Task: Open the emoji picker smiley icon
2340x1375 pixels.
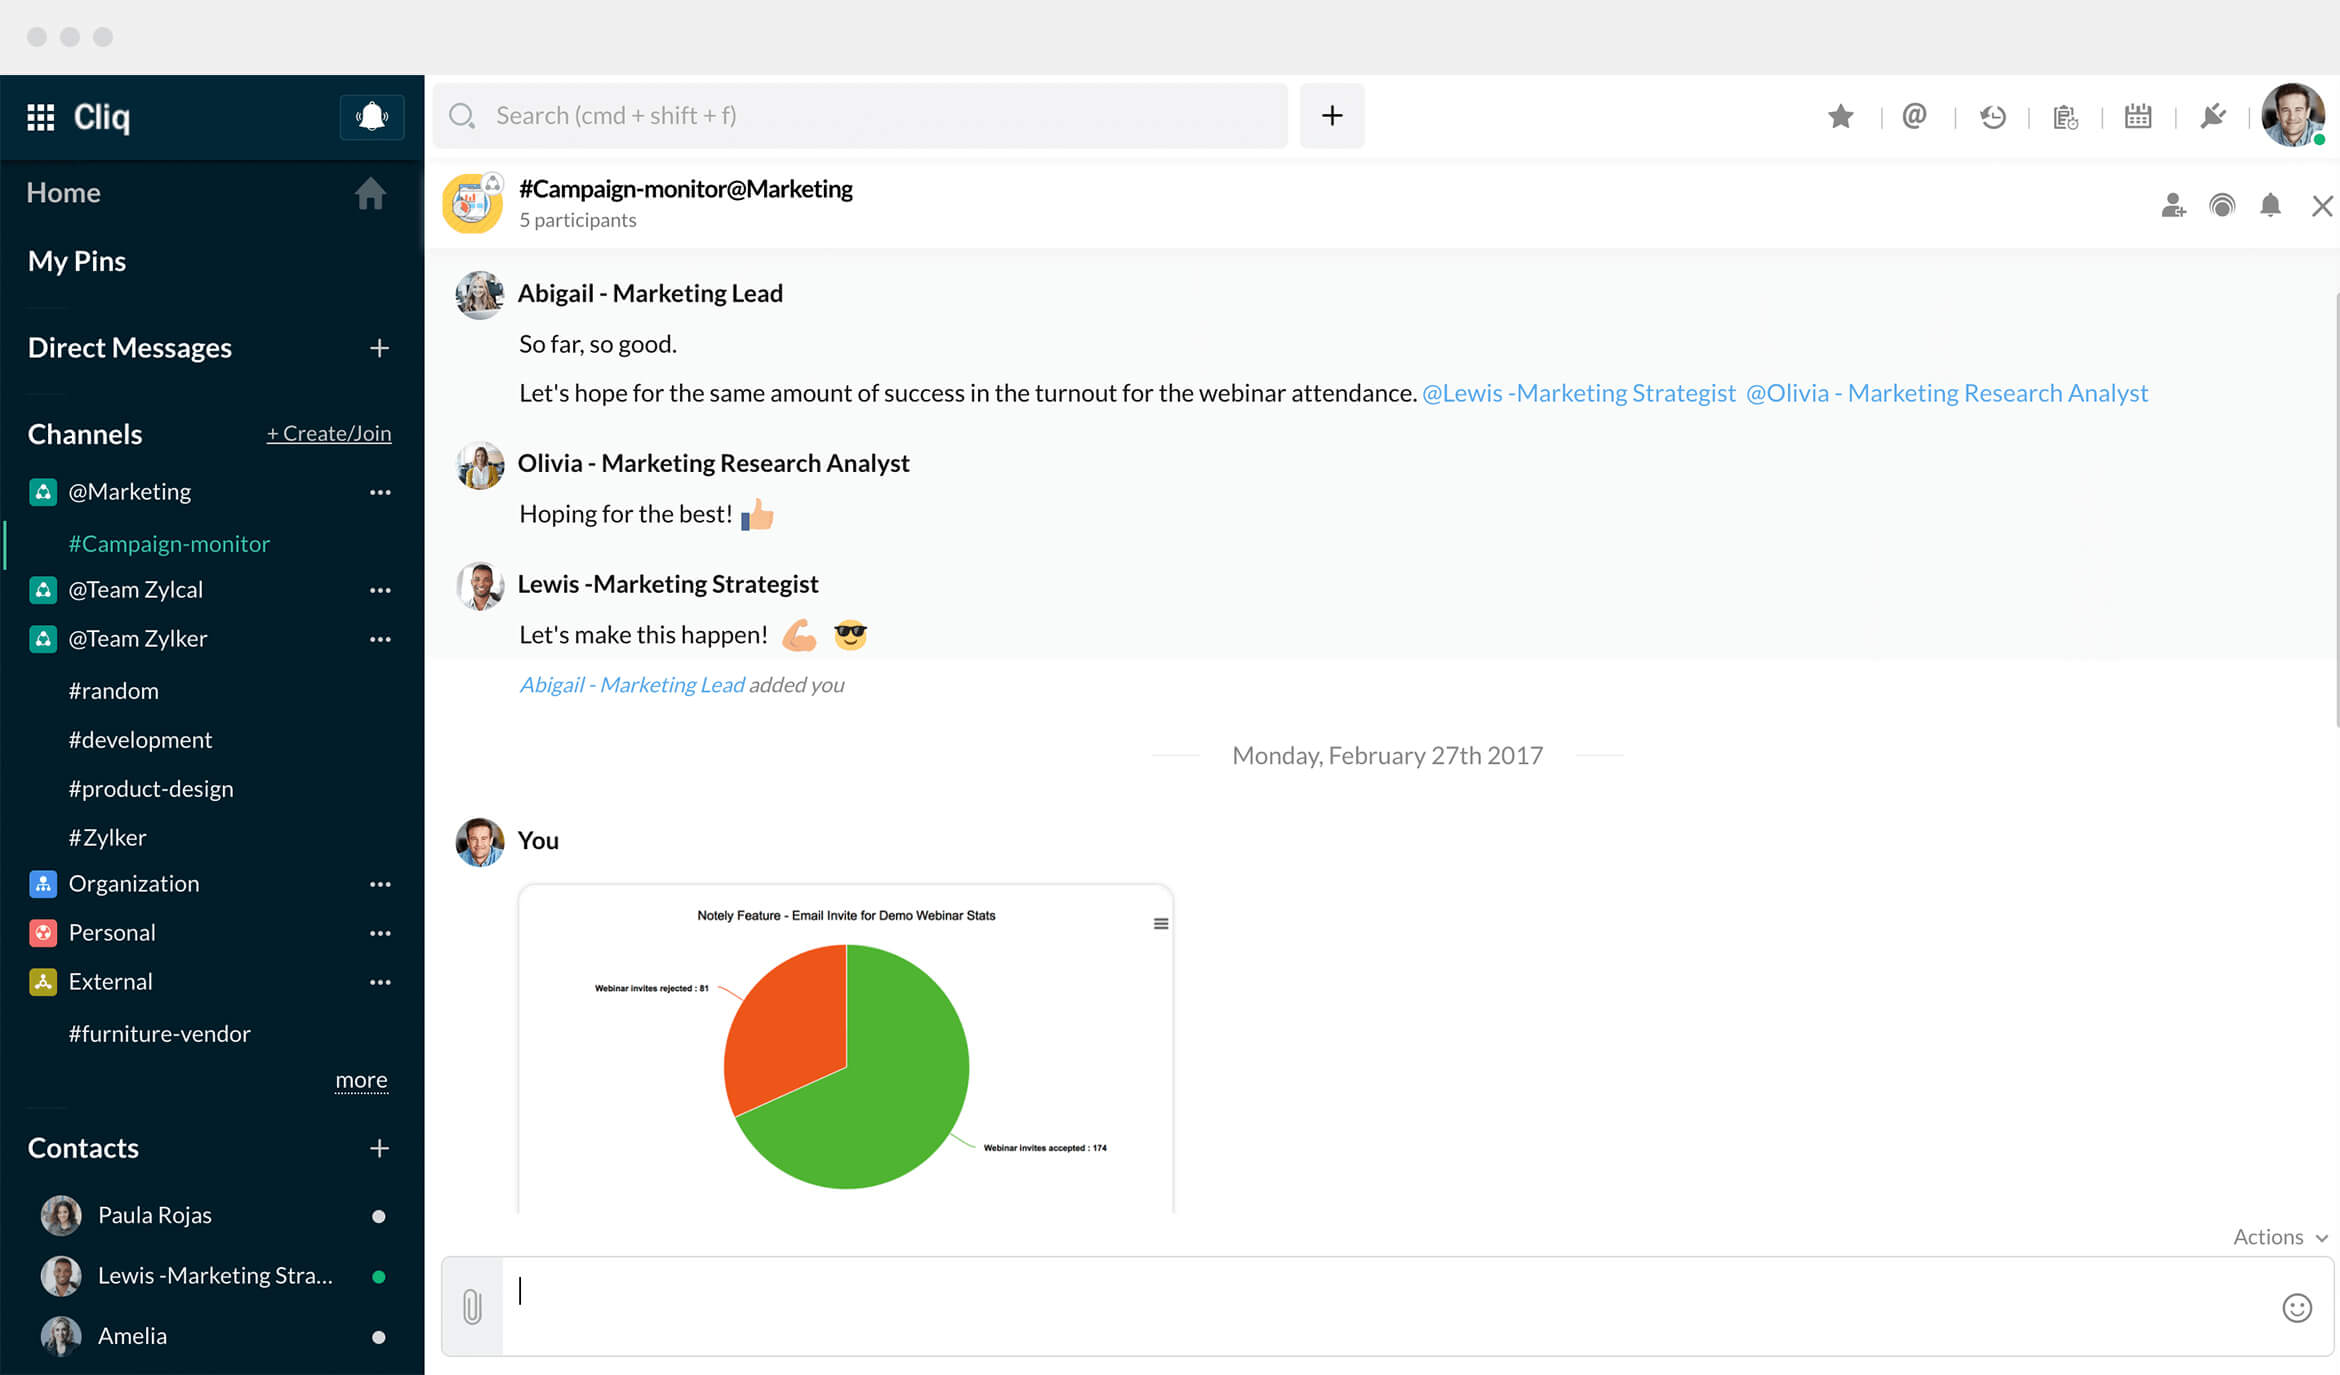Action: coord(2297,1307)
